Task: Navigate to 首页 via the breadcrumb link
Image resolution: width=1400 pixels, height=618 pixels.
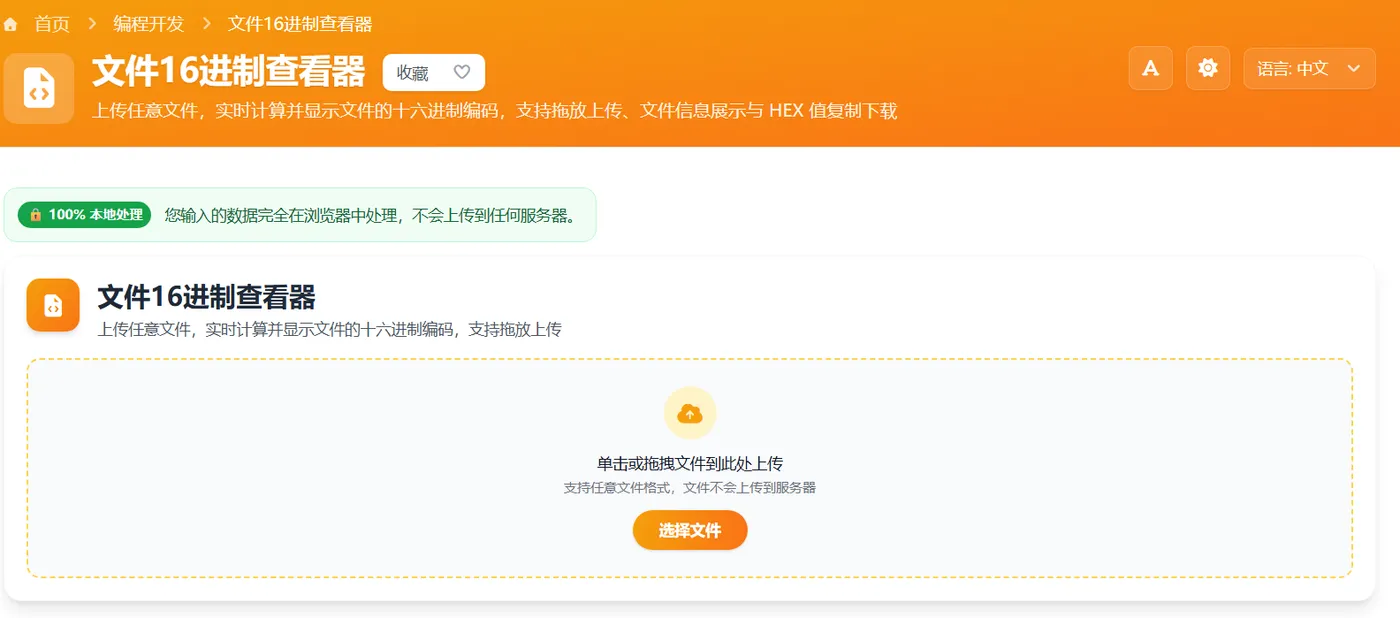Action: (x=52, y=23)
